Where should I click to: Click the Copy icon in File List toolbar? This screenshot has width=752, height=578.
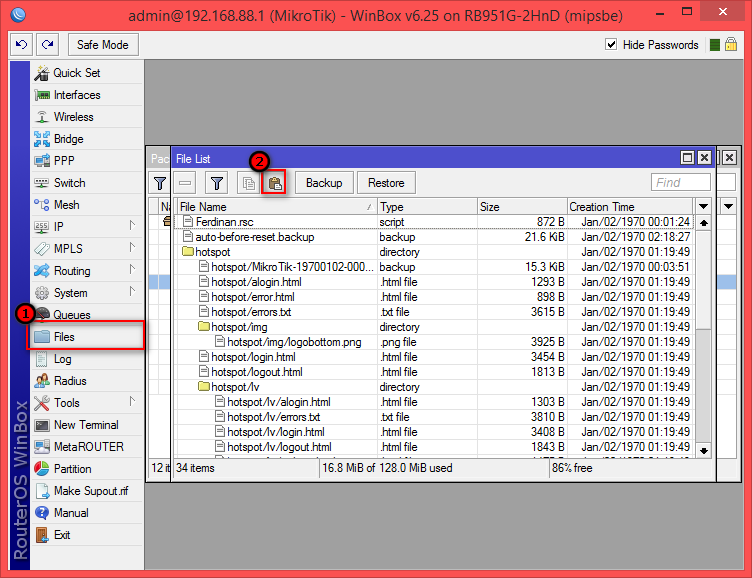click(248, 183)
